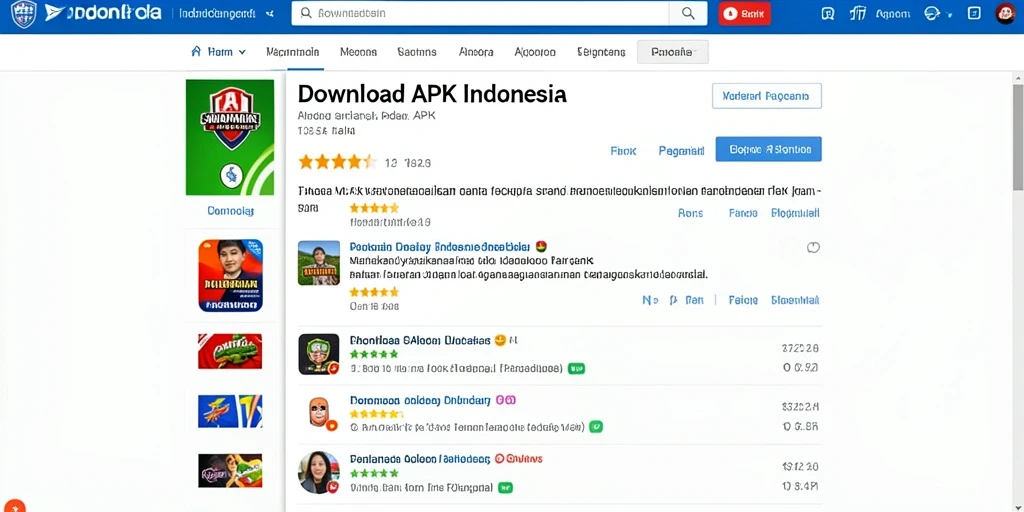Open the sidebar thumbnail with the man's portrait
The image size is (1024, 512).
click(x=231, y=275)
